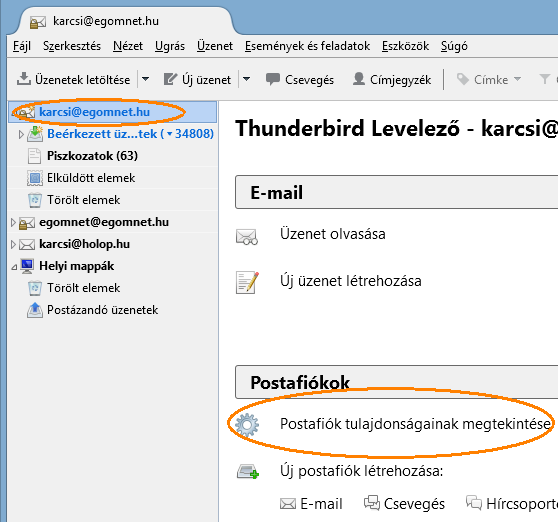Open the Új üzenet dropdown arrow
This screenshot has width=558, height=522.
pyautogui.click(x=247, y=79)
